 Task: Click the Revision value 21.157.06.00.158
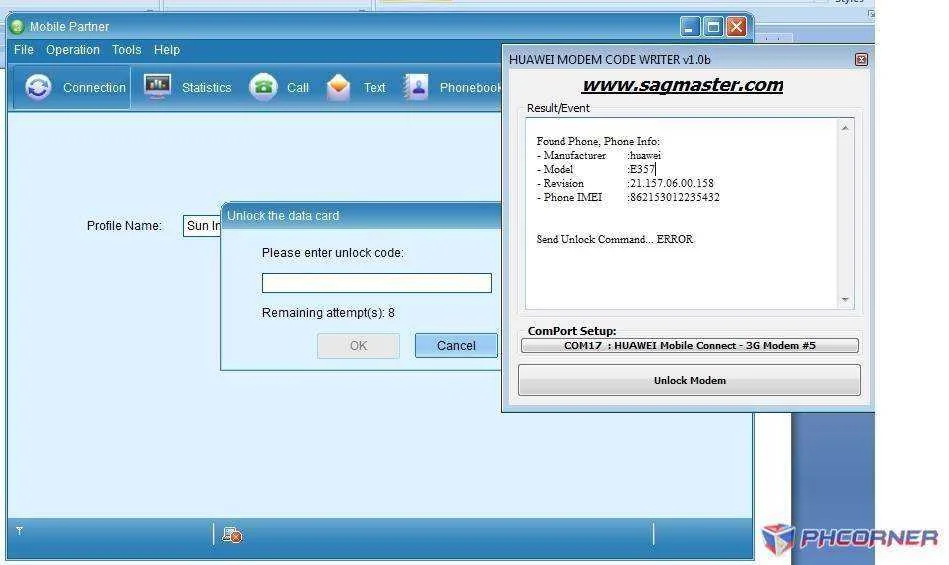(671, 183)
